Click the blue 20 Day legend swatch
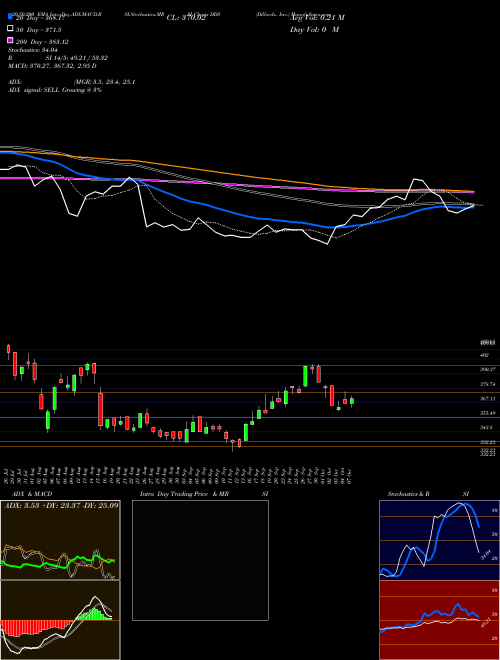The width and height of the screenshot is (500, 660). 10,17
